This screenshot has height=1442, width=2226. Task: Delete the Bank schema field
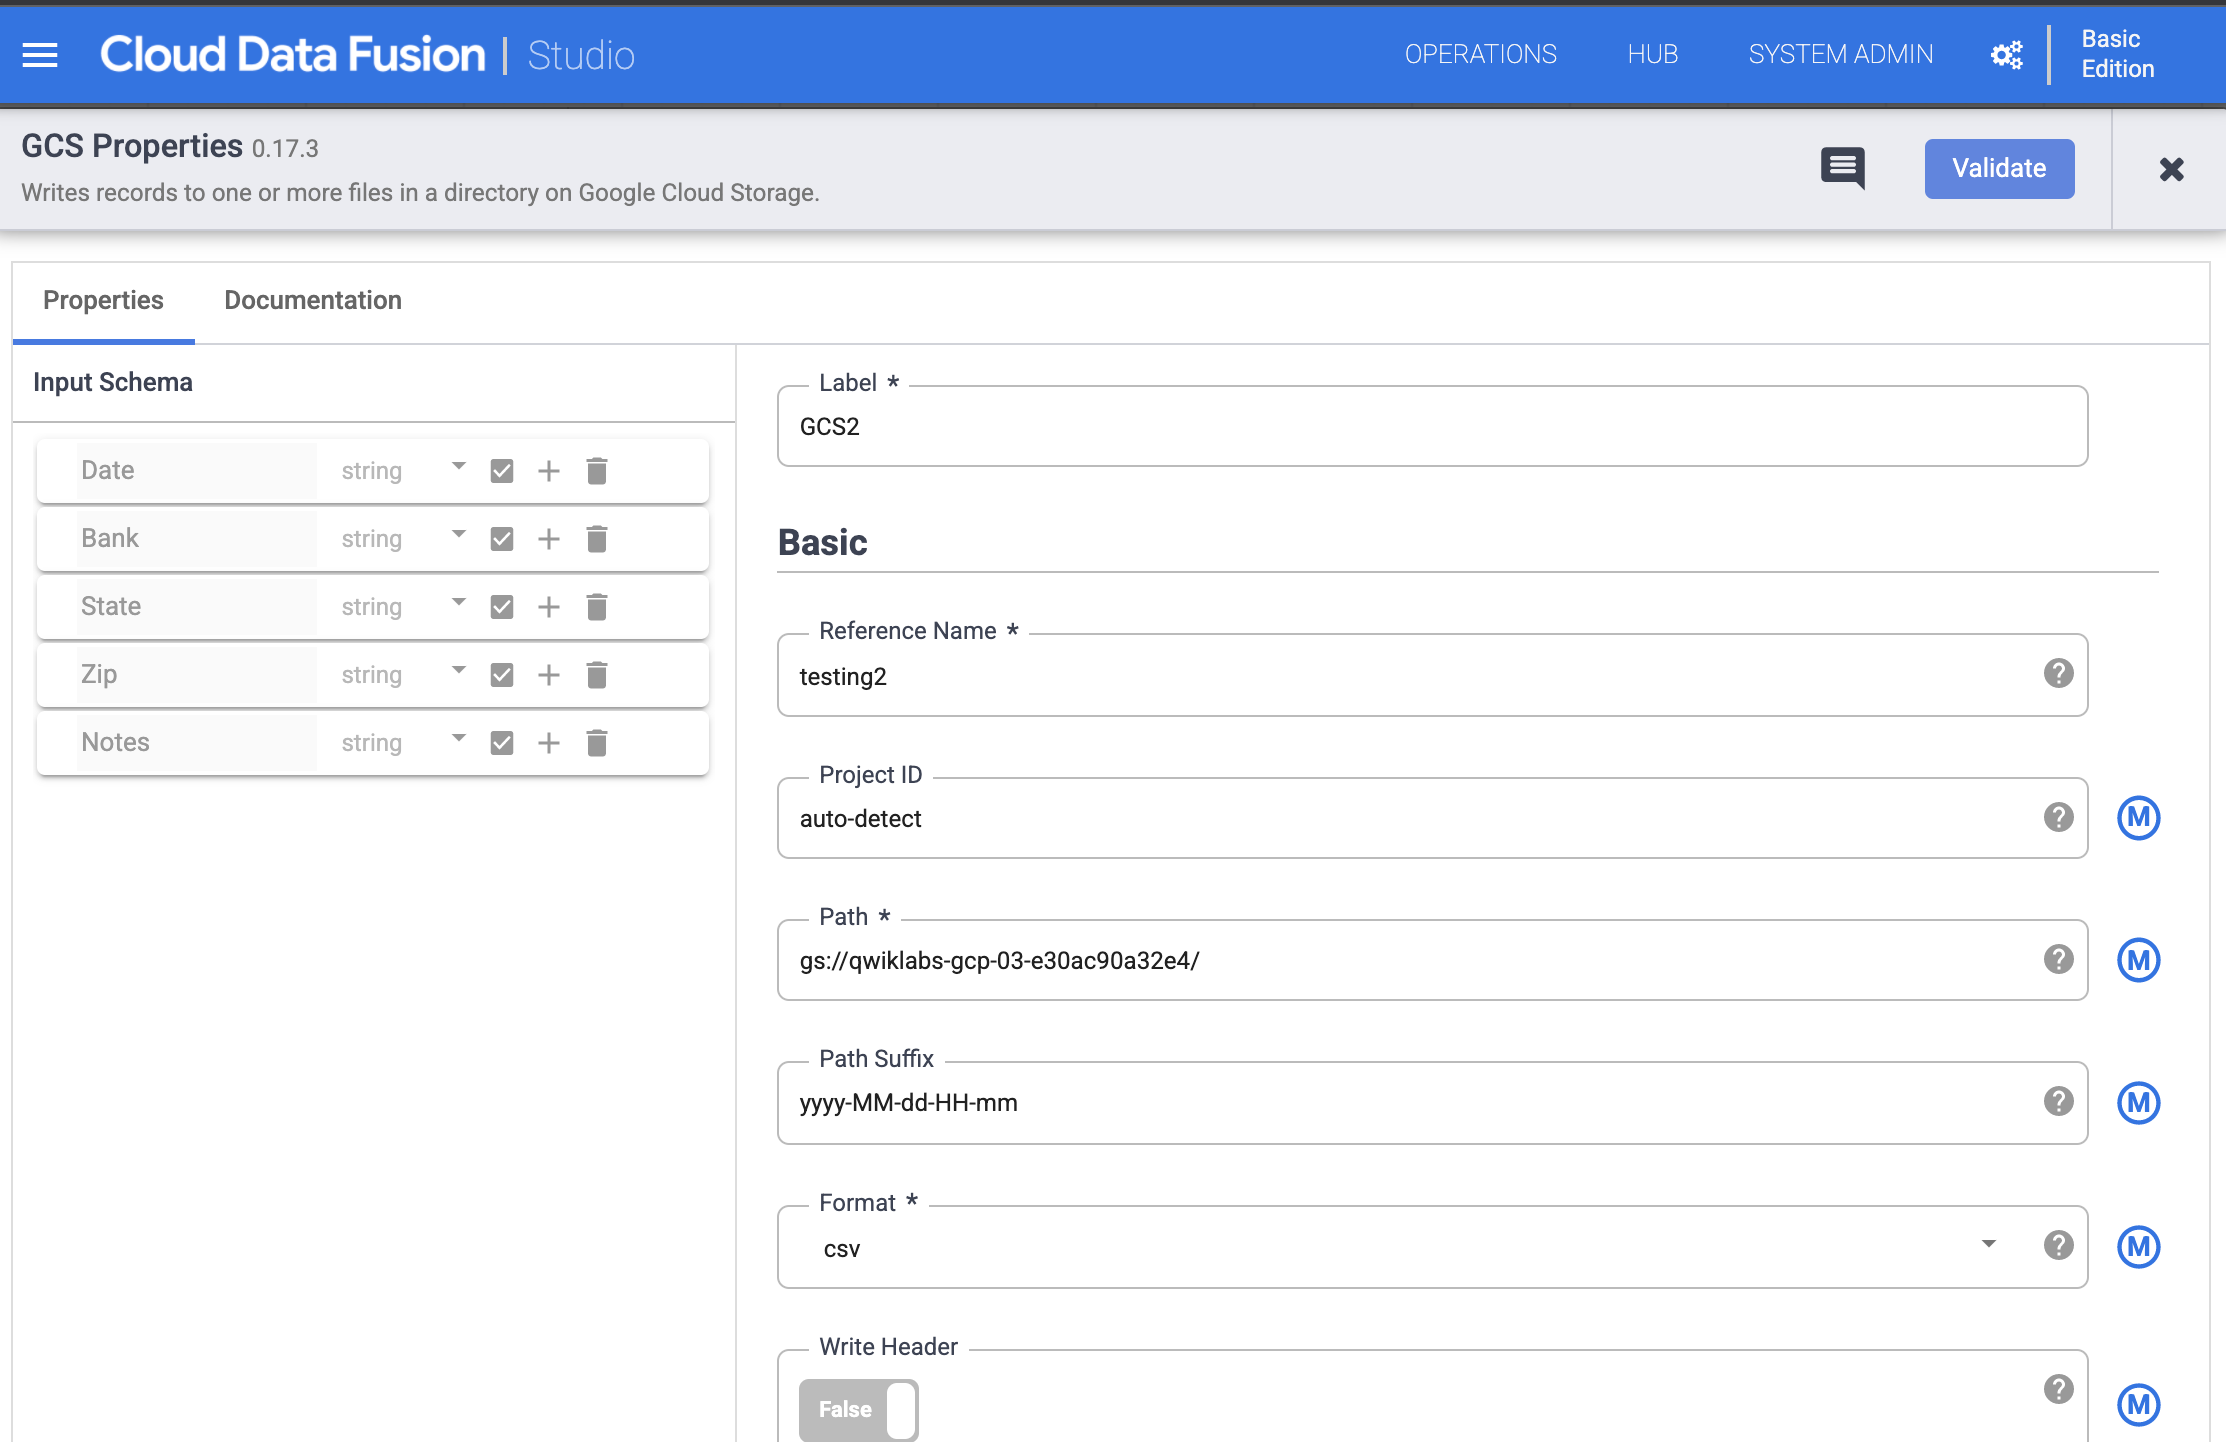[x=597, y=539]
